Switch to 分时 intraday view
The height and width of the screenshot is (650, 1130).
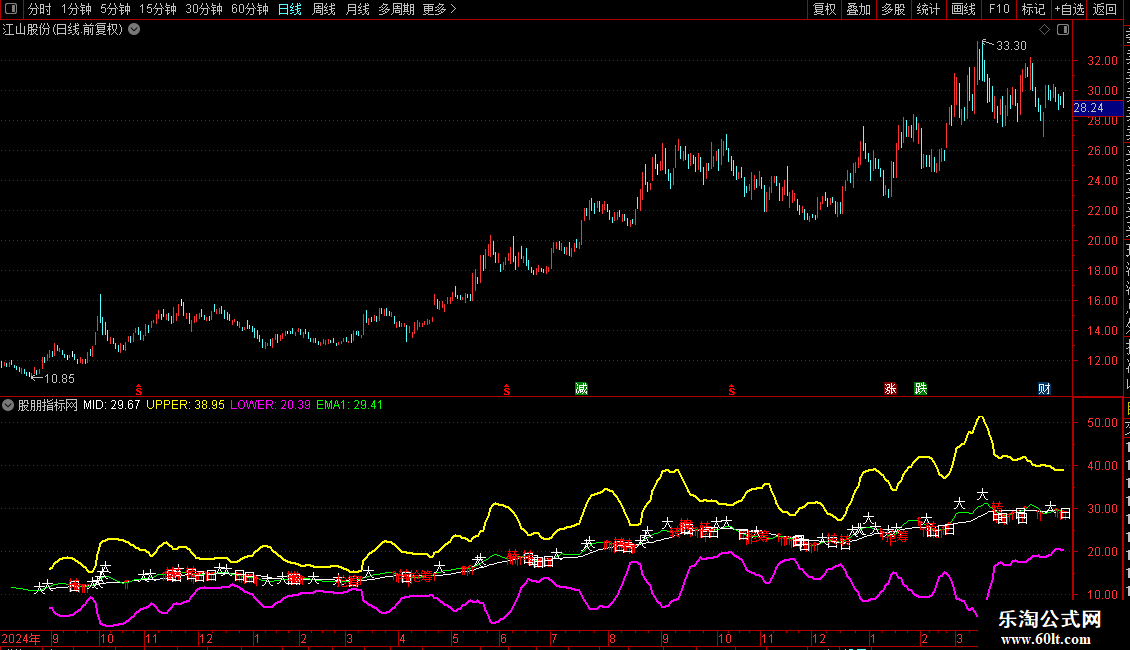click(40, 9)
